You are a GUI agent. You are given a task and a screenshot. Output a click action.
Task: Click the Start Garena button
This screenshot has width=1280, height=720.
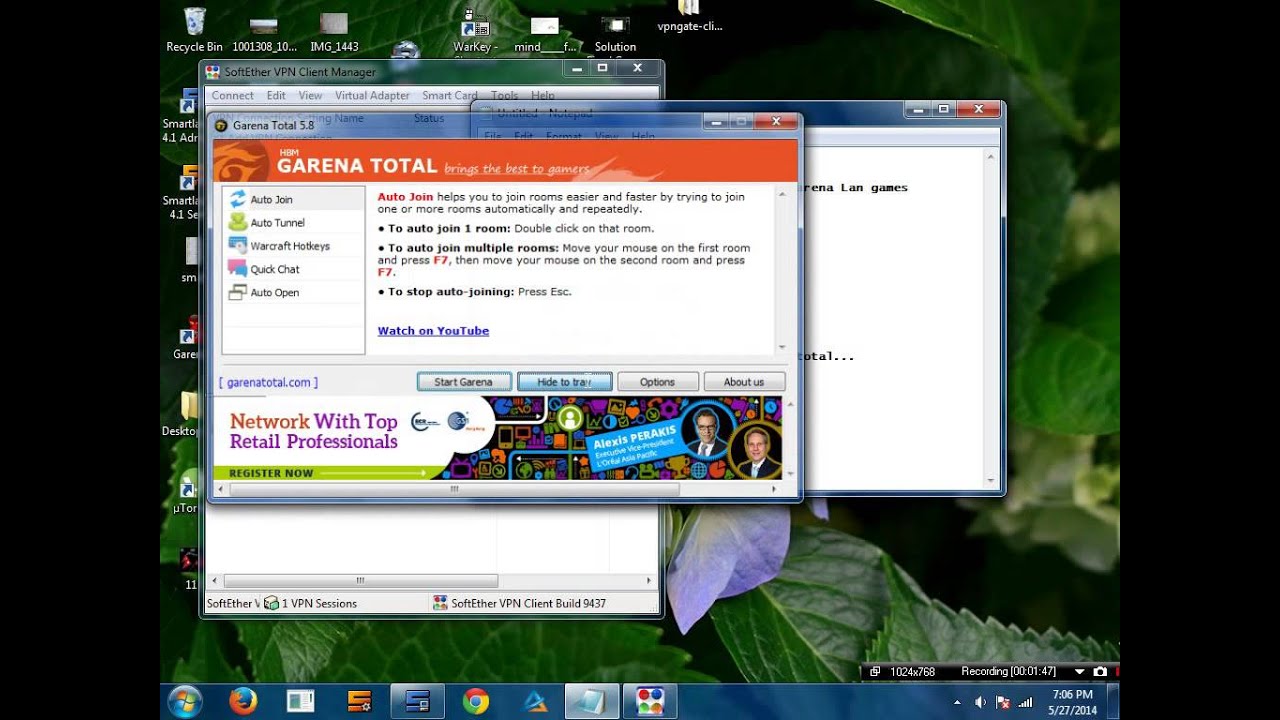coord(464,382)
